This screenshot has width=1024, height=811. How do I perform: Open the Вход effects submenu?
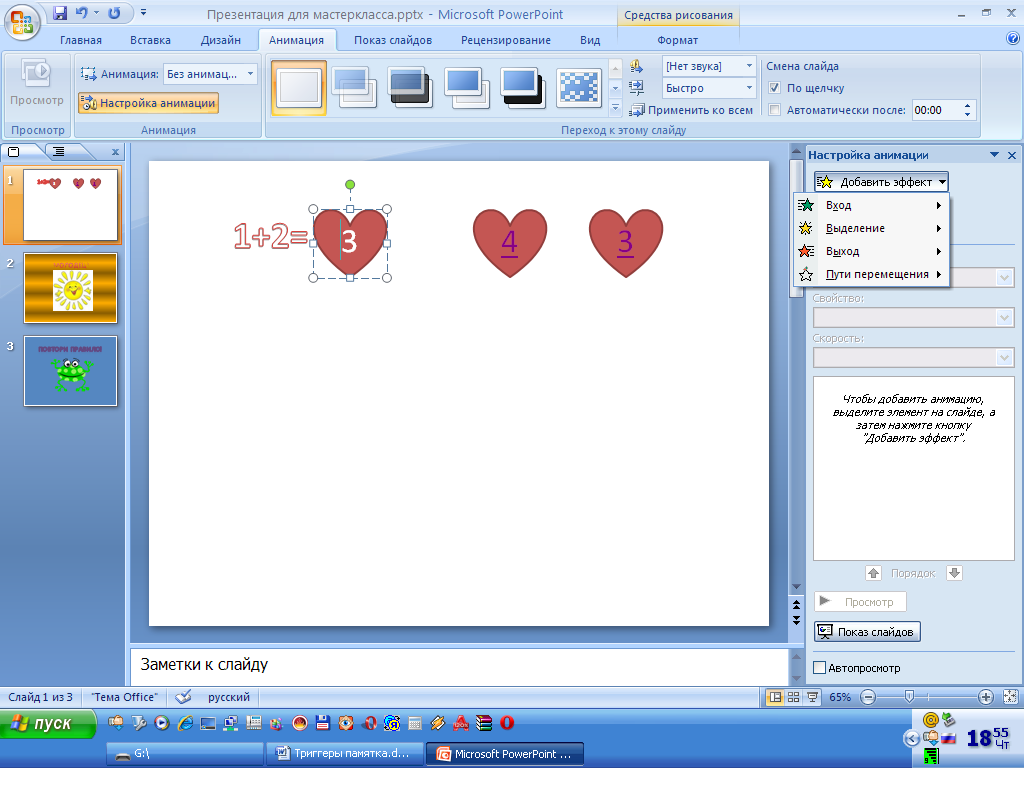[x=871, y=205]
